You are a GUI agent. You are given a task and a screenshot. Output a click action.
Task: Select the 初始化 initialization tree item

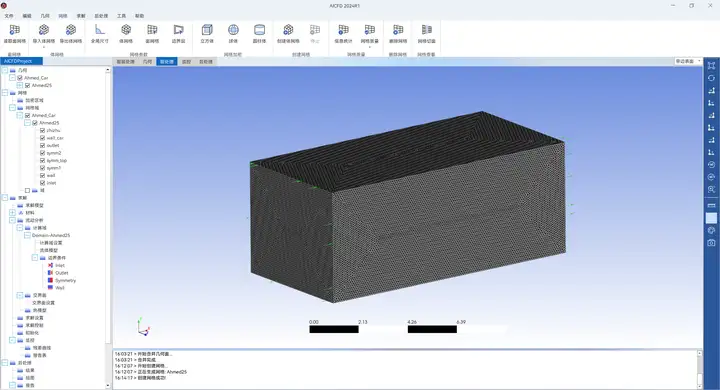pyautogui.click(x=32, y=333)
